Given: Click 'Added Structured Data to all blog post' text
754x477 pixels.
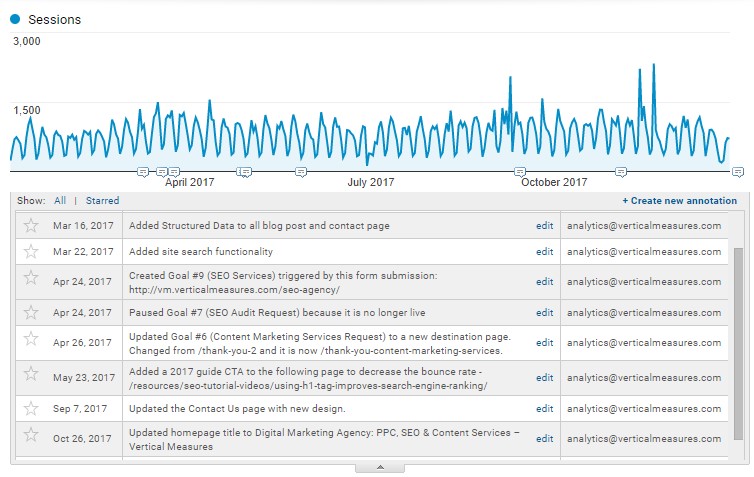Looking at the screenshot, I should (x=259, y=226).
